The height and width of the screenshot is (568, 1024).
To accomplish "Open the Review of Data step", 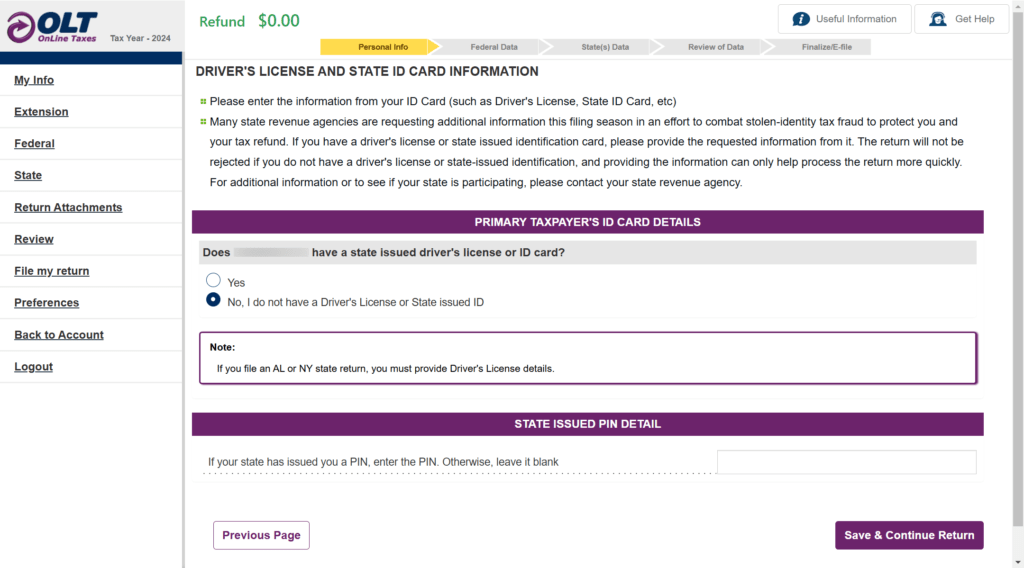I will 716,47.
